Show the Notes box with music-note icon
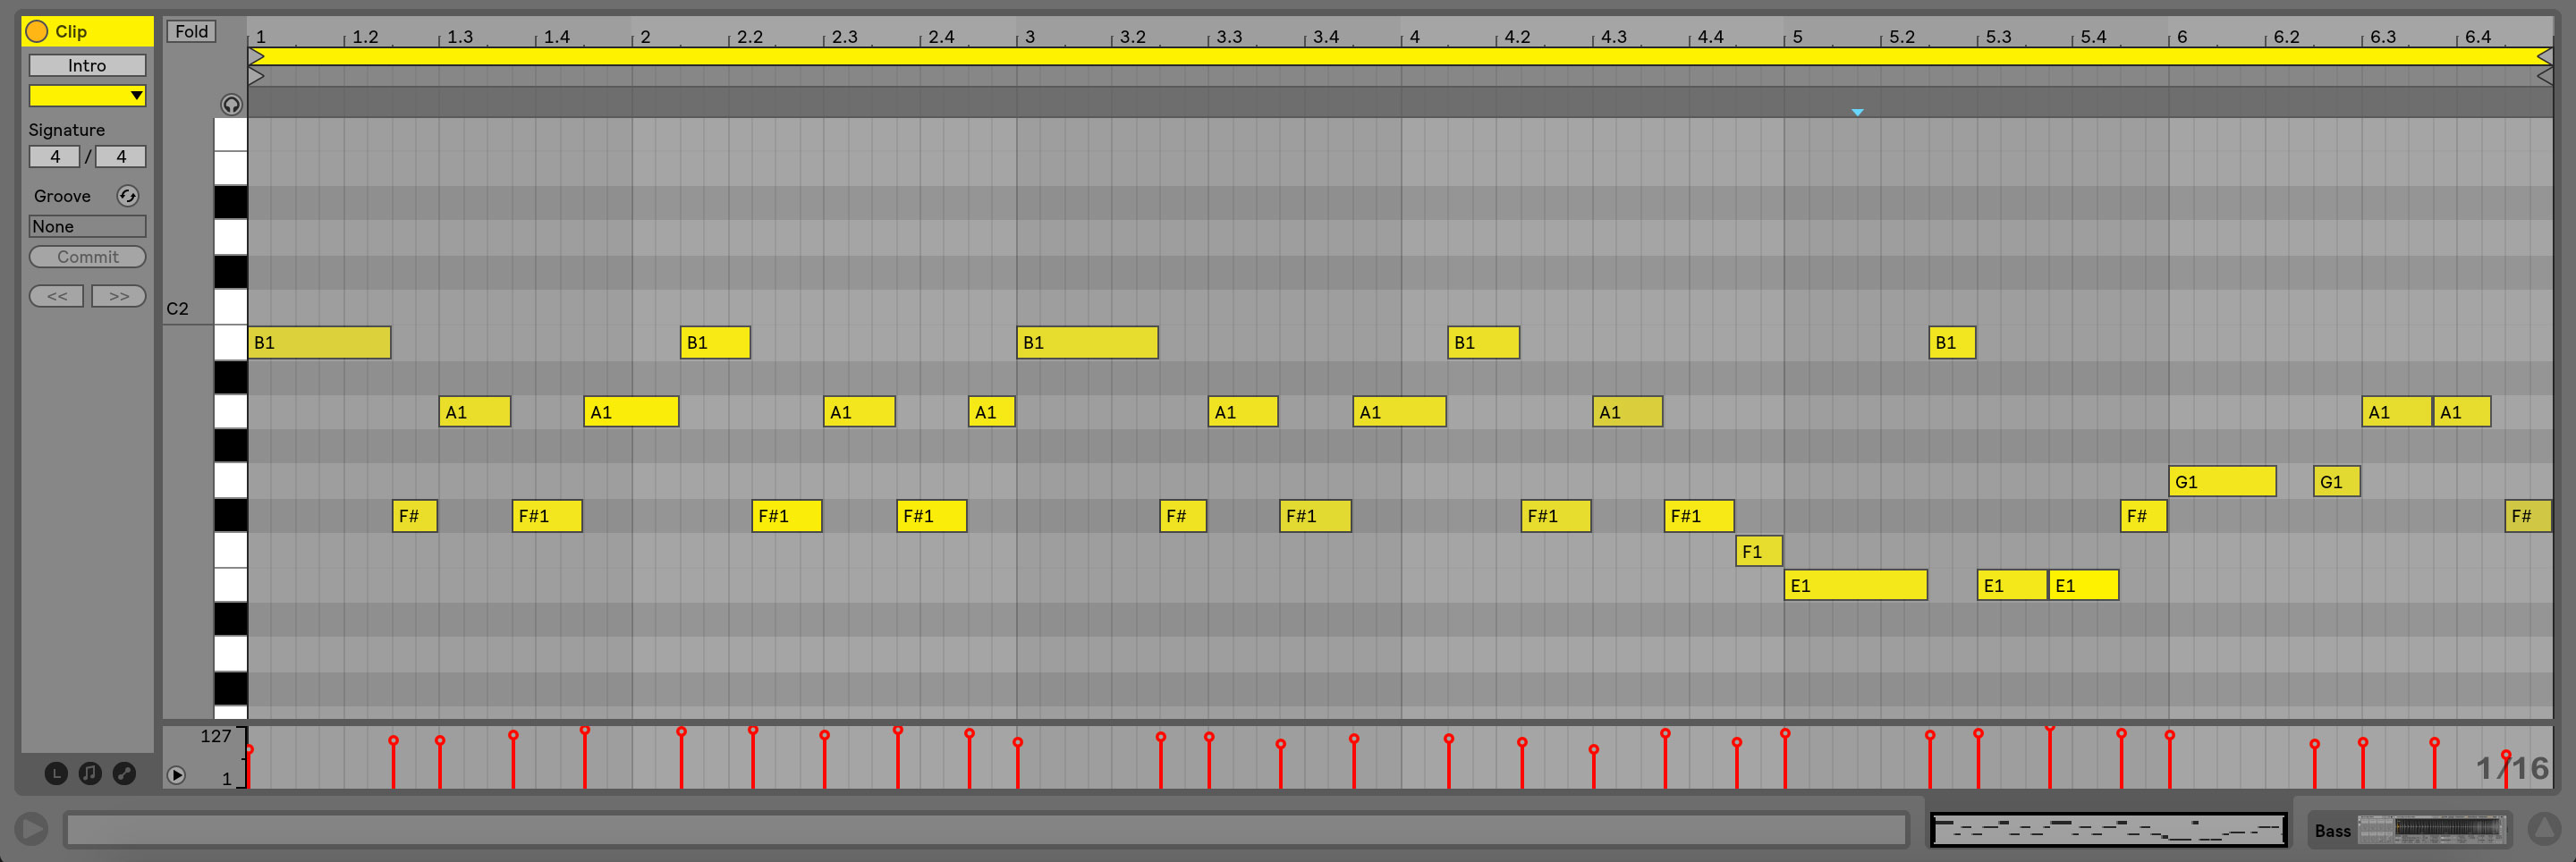The height and width of the screenshot is (862, 2576). 90,773
